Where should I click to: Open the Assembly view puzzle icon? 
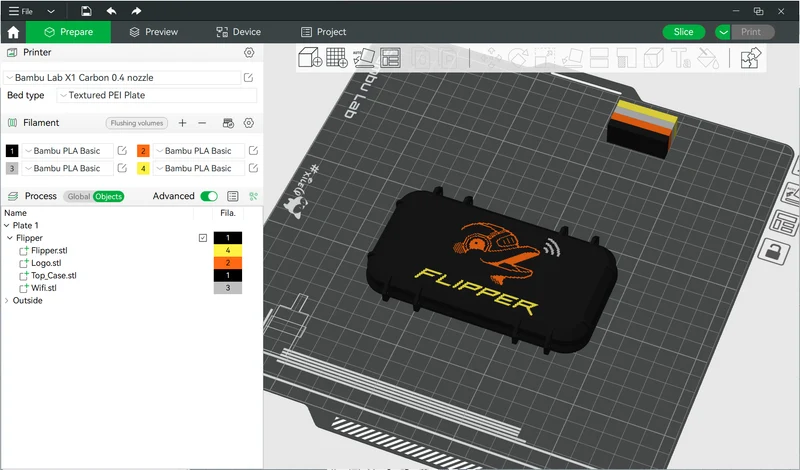(751, 58)
